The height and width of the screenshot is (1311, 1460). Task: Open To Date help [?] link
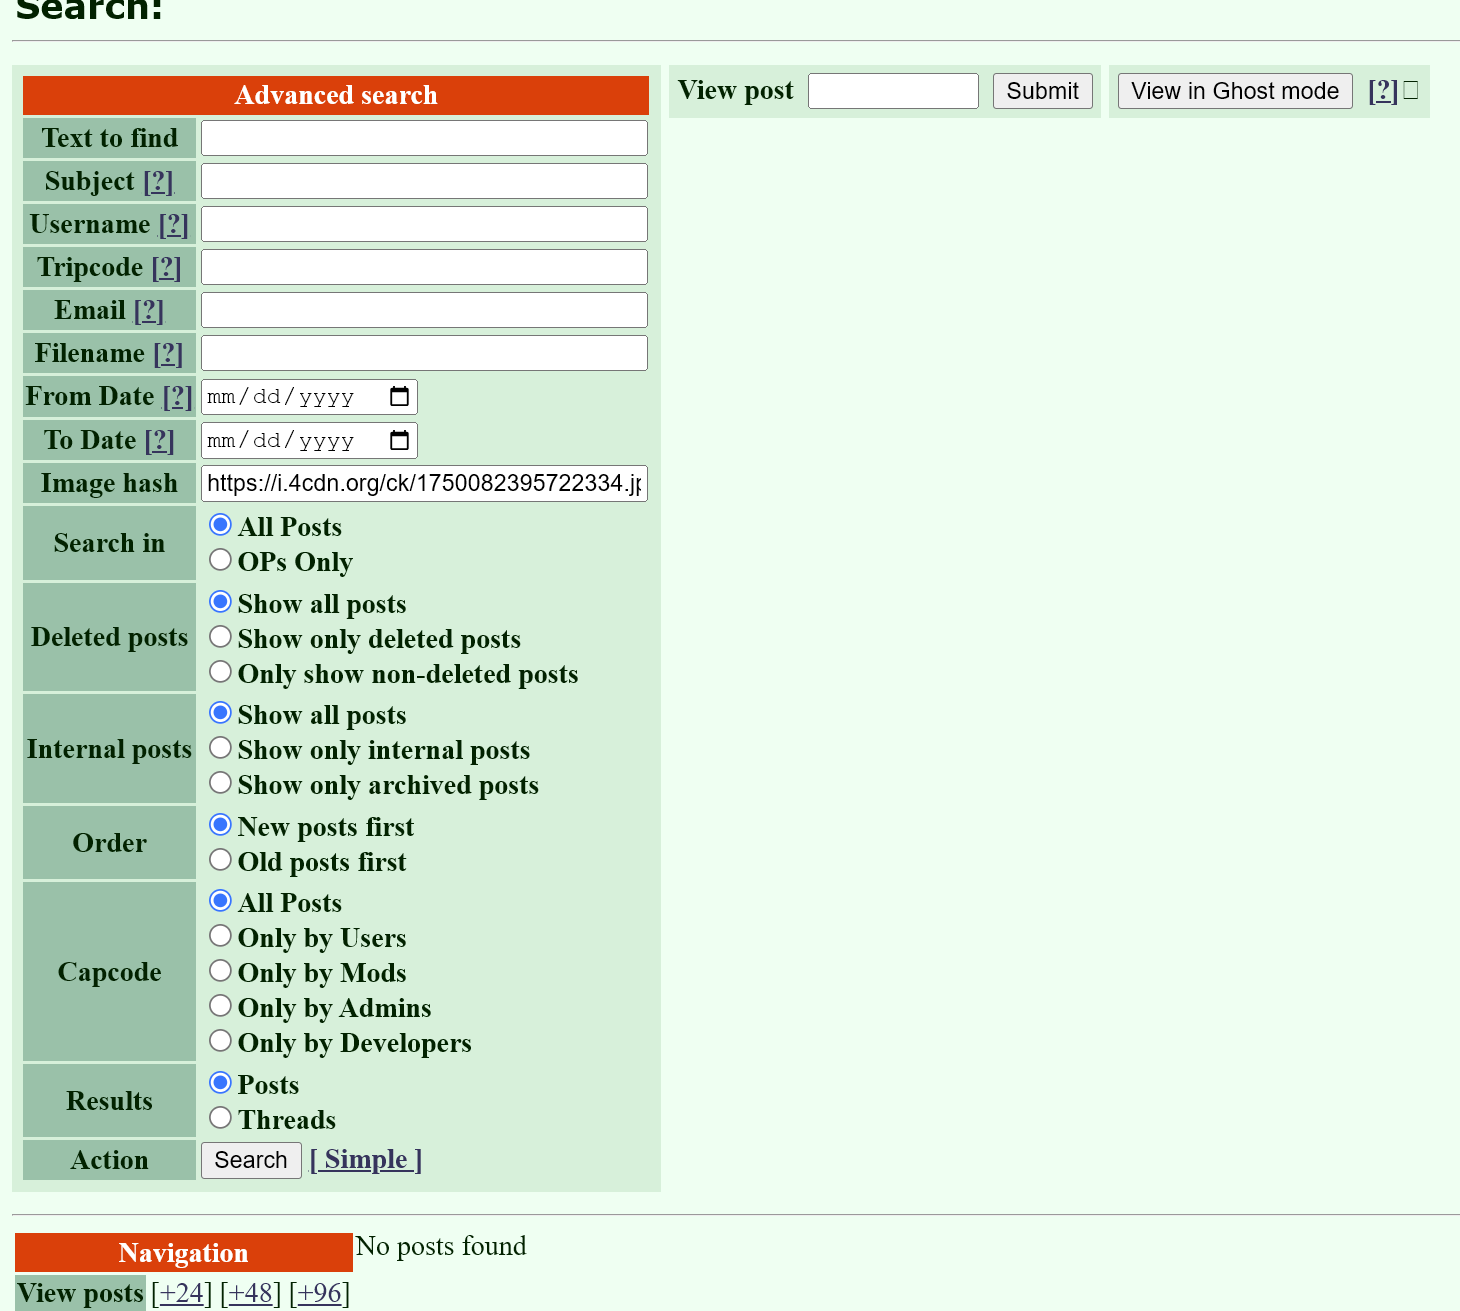pyautogui.click(x=159, y=441)
